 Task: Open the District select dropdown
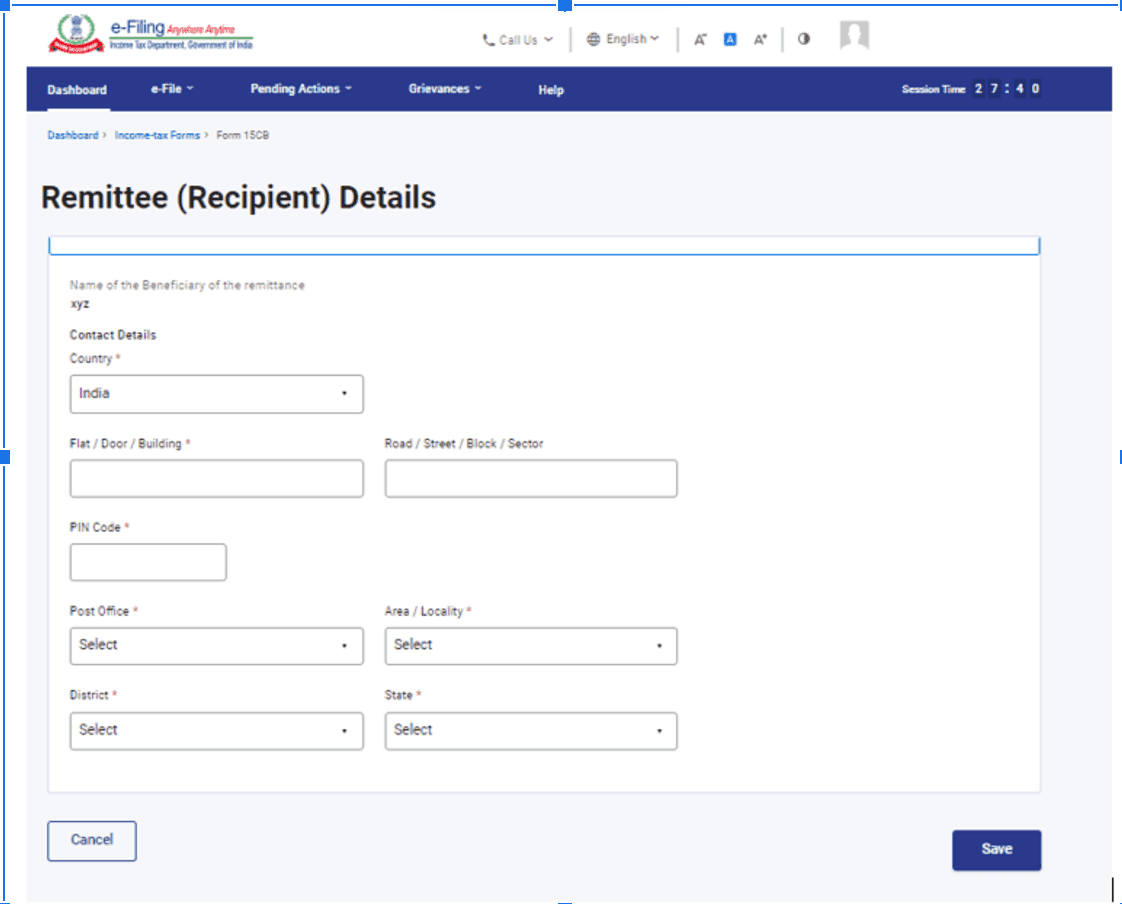pyautogui.click(x=215, y=731)
